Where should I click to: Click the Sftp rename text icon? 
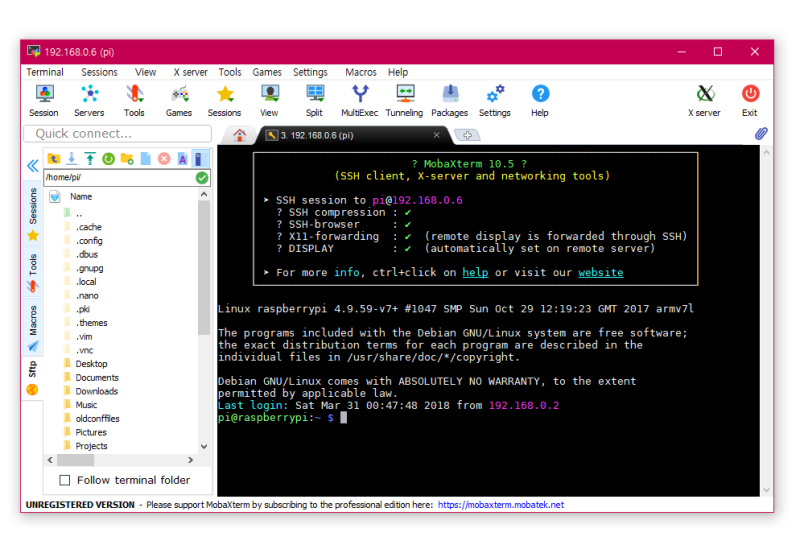tap(183, 159)
